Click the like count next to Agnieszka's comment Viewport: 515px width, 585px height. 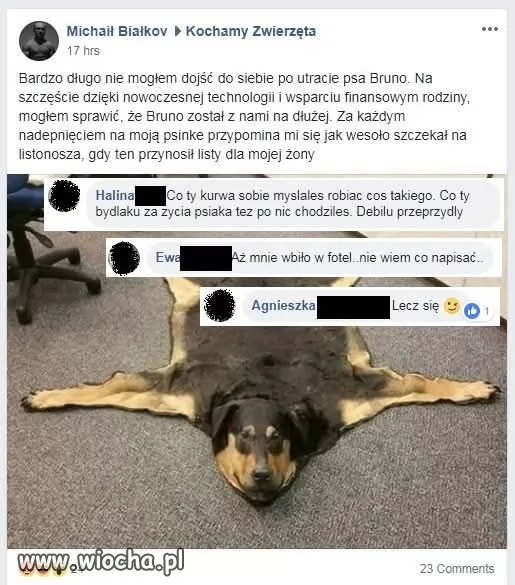pyautogui.click(x=486, y=311)
